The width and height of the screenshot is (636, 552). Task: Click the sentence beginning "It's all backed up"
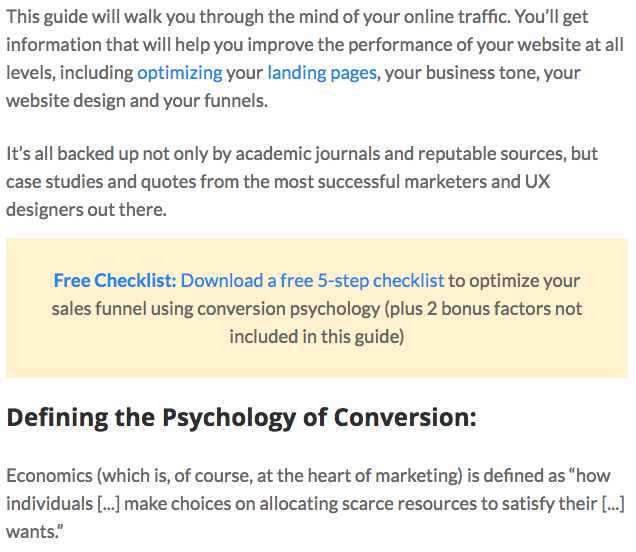[302, 181]
